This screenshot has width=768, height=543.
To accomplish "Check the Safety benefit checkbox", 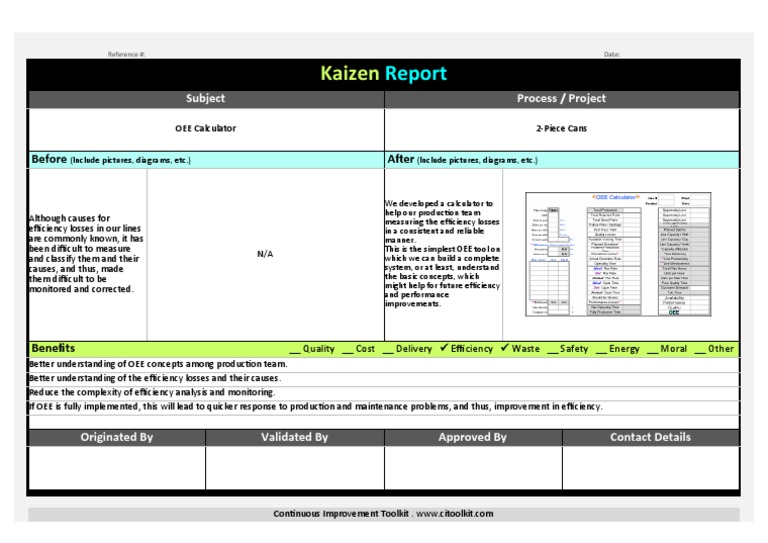I will click(x=552, y=349).
